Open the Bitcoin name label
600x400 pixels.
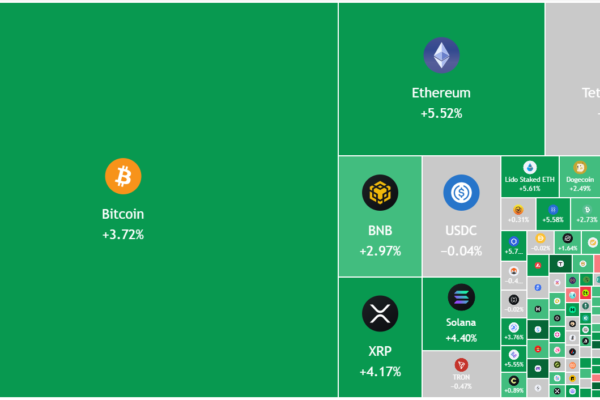123,214
